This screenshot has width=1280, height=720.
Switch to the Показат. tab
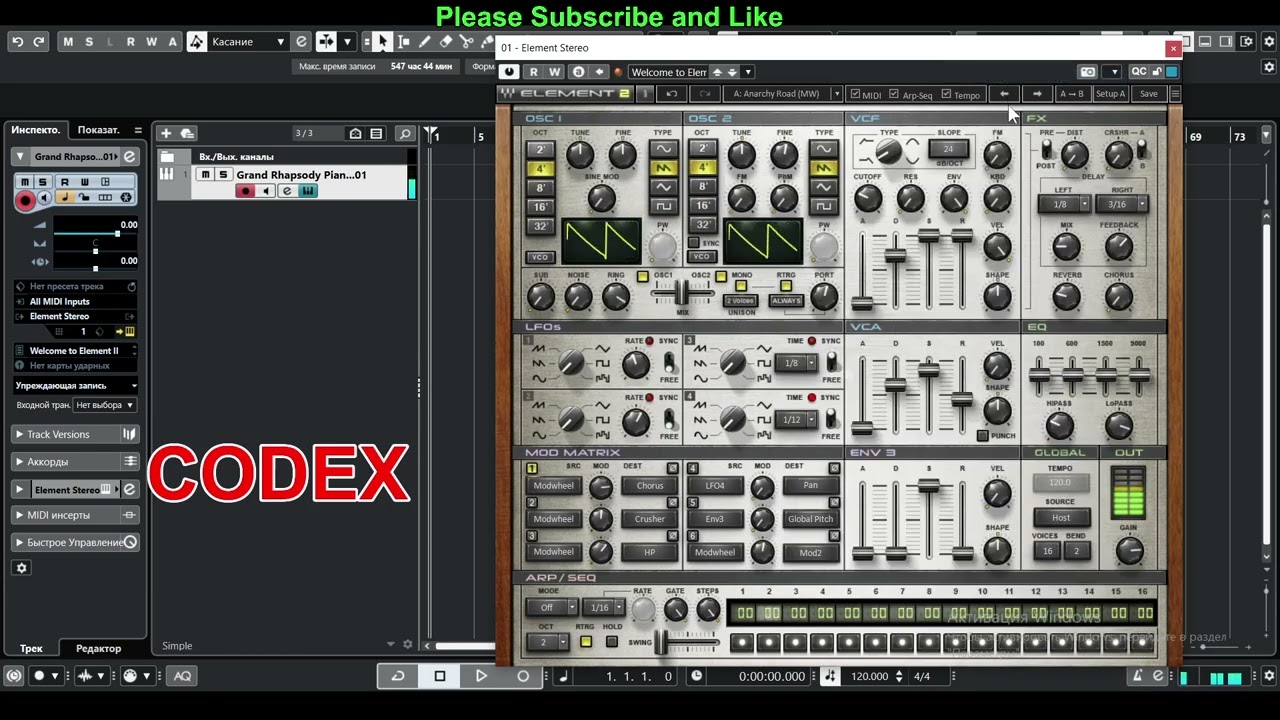(99, 130)
